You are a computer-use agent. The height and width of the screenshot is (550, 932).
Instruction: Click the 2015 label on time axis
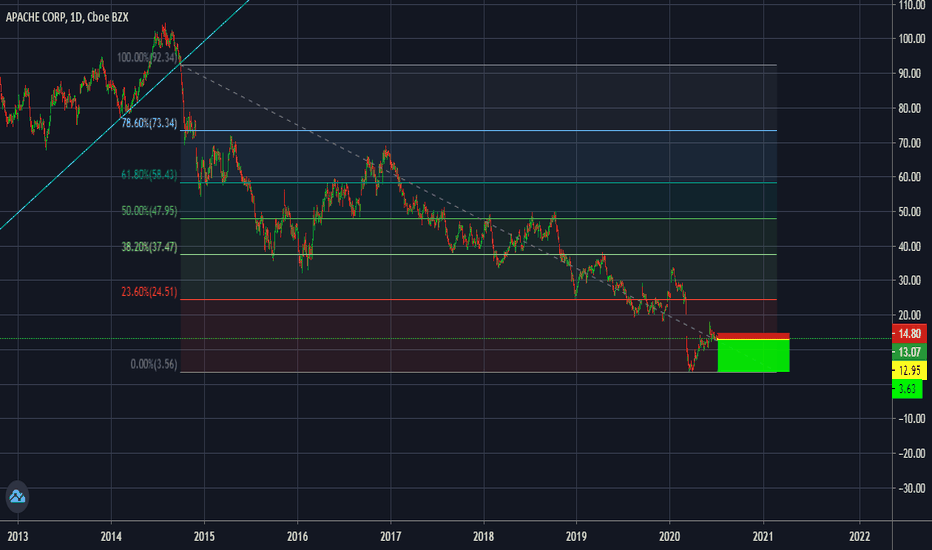pos(204,536)
